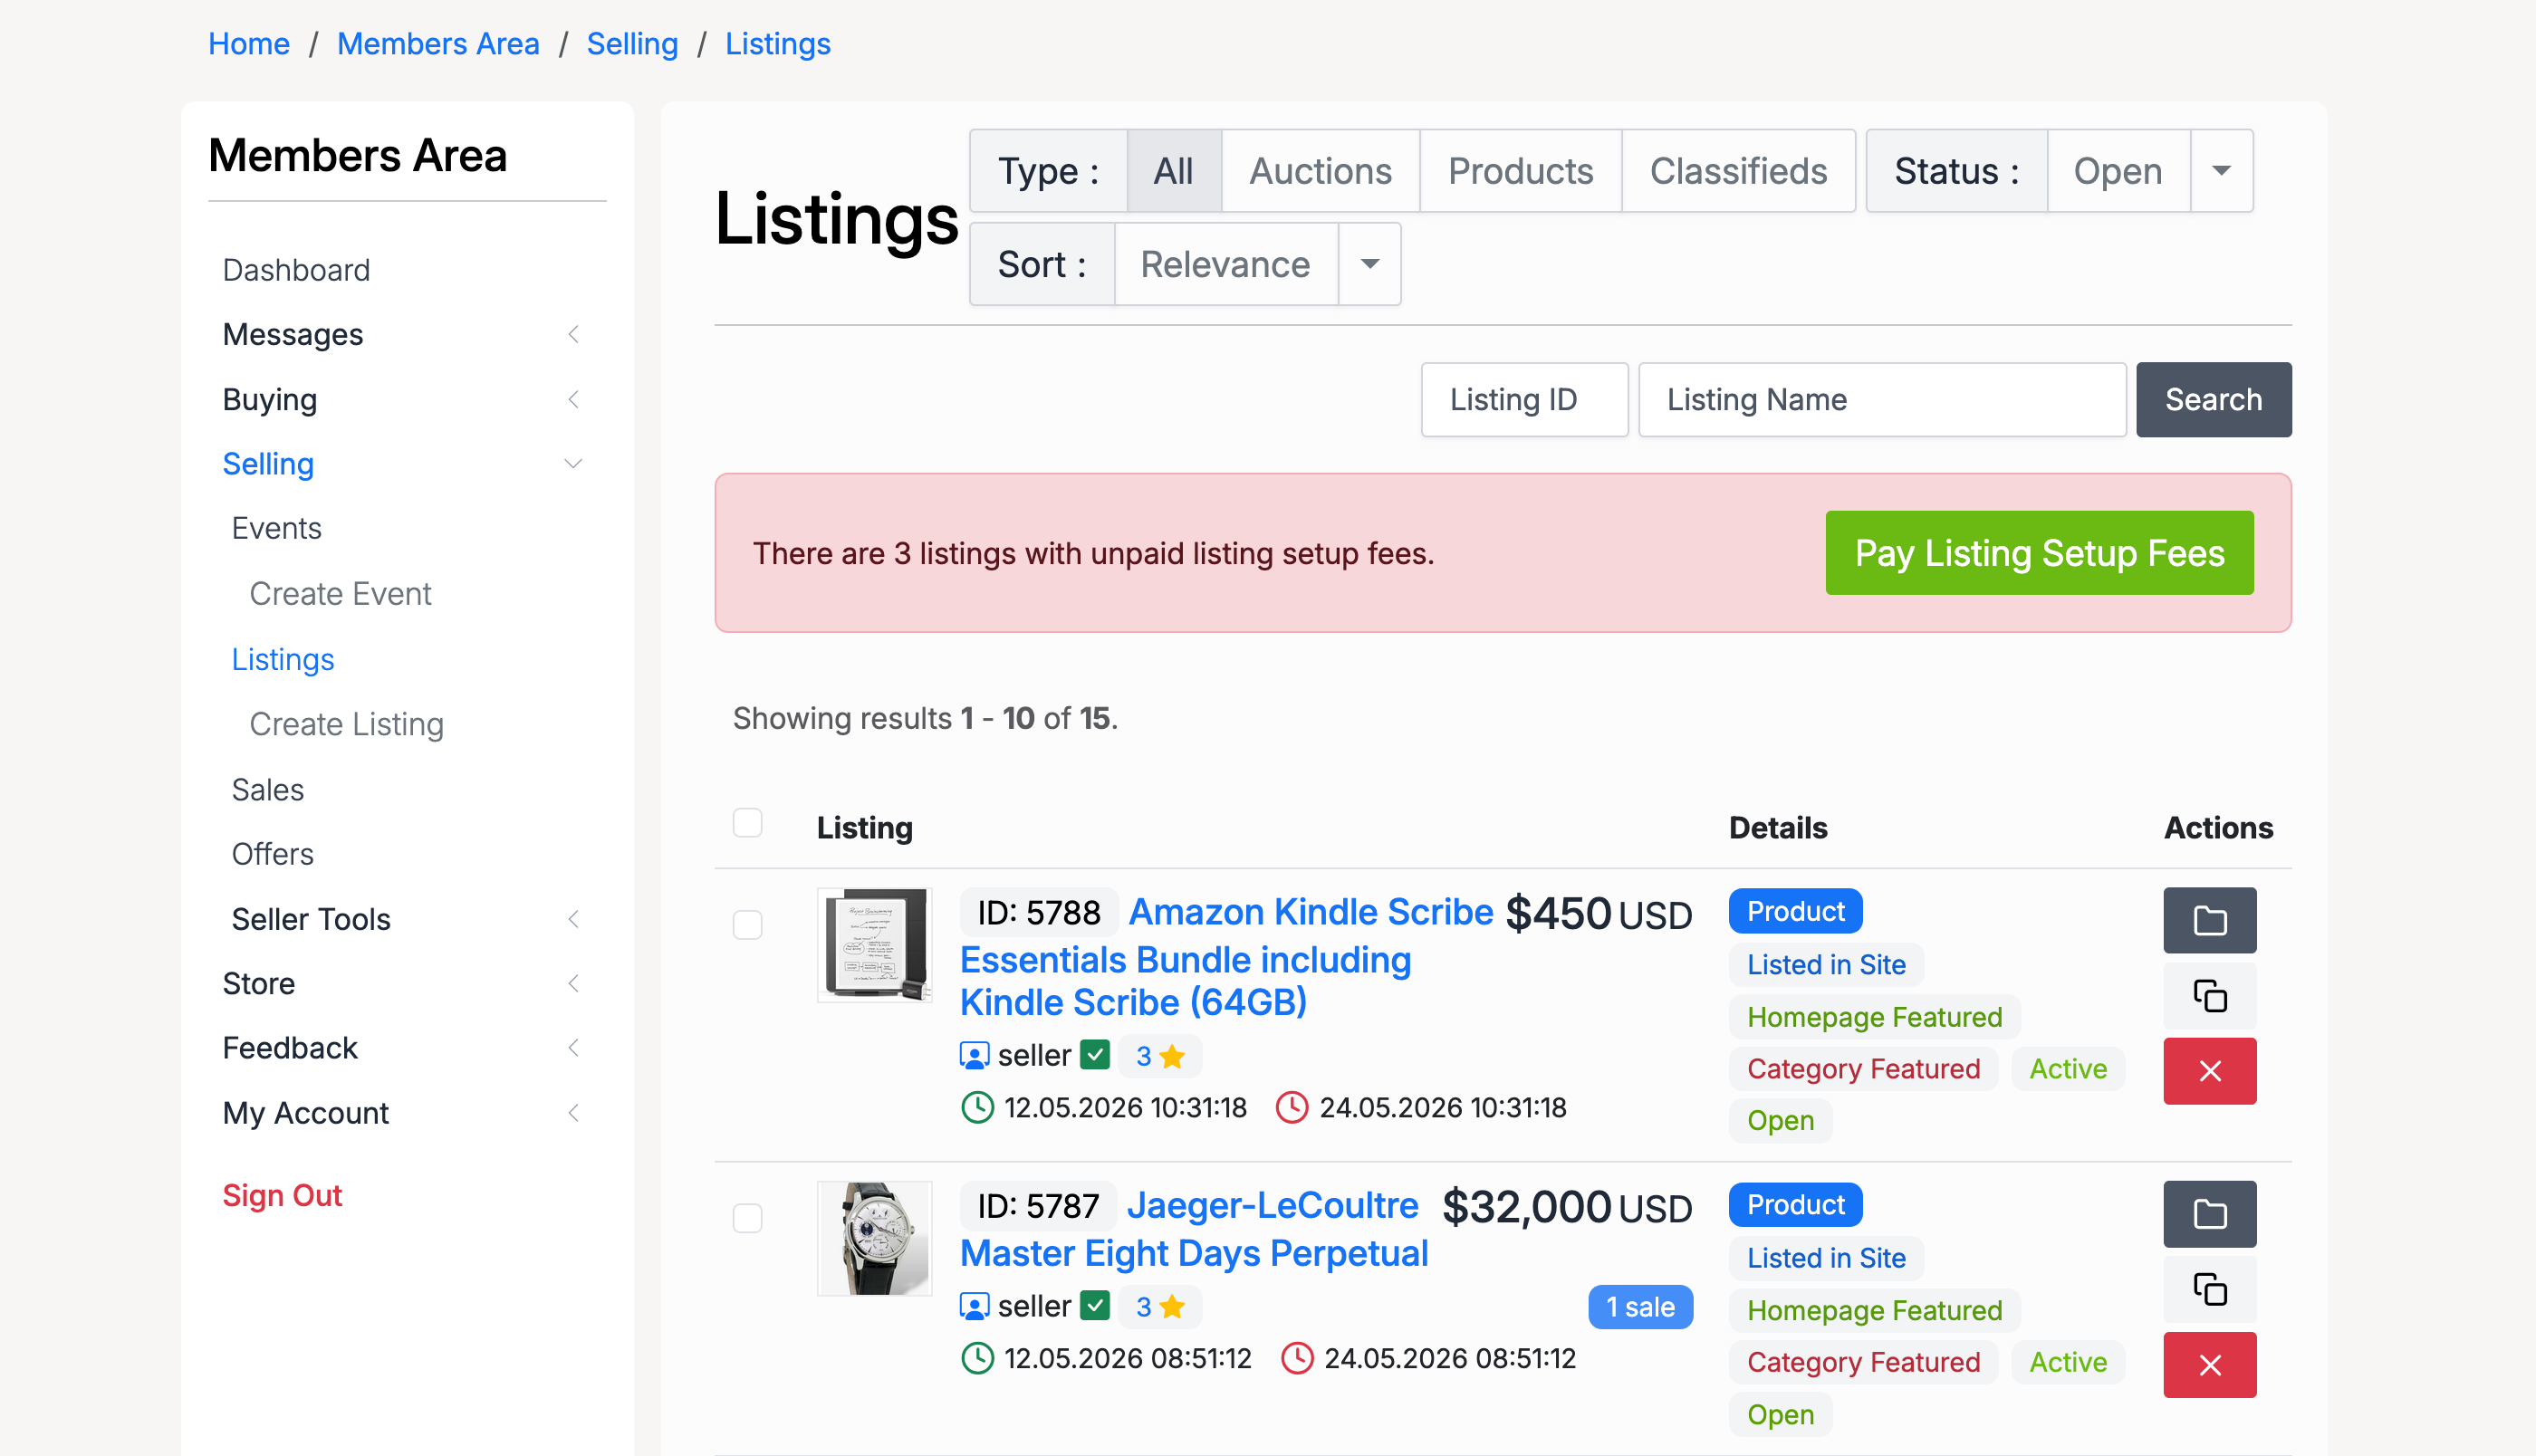2536x1456 pixels.
Task: Open Kindle Scribe thumbnail image
Action: [x=874, y=945]
